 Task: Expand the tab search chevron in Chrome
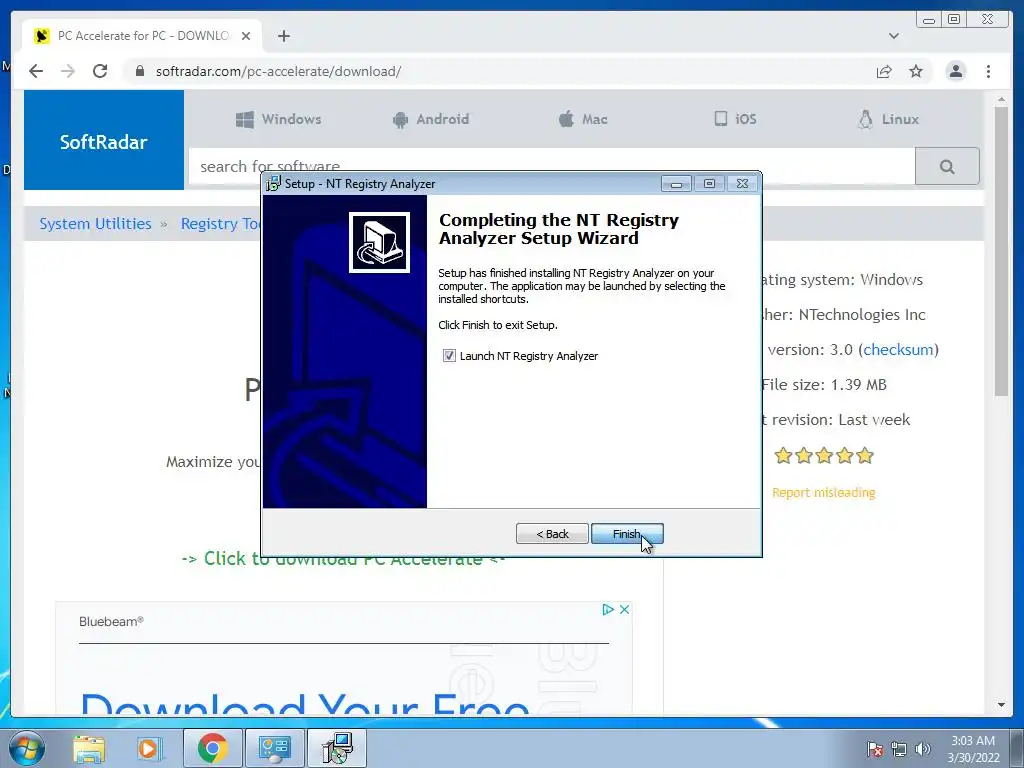coord(893,36)
